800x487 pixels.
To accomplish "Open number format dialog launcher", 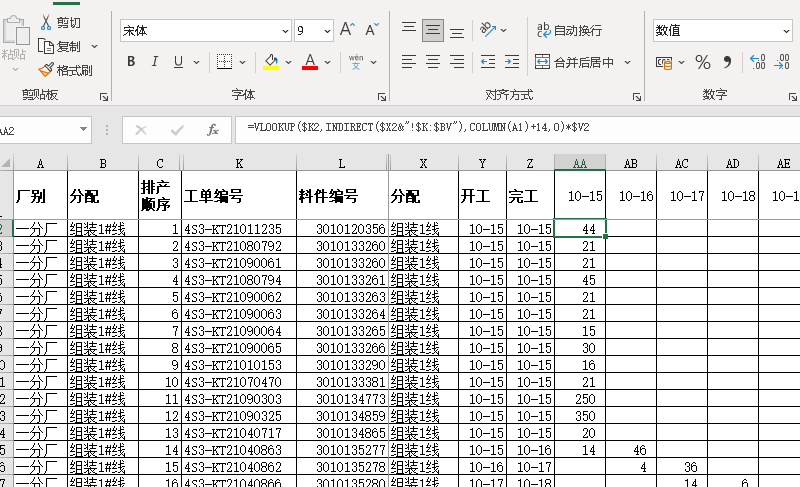I will [792, 97].
